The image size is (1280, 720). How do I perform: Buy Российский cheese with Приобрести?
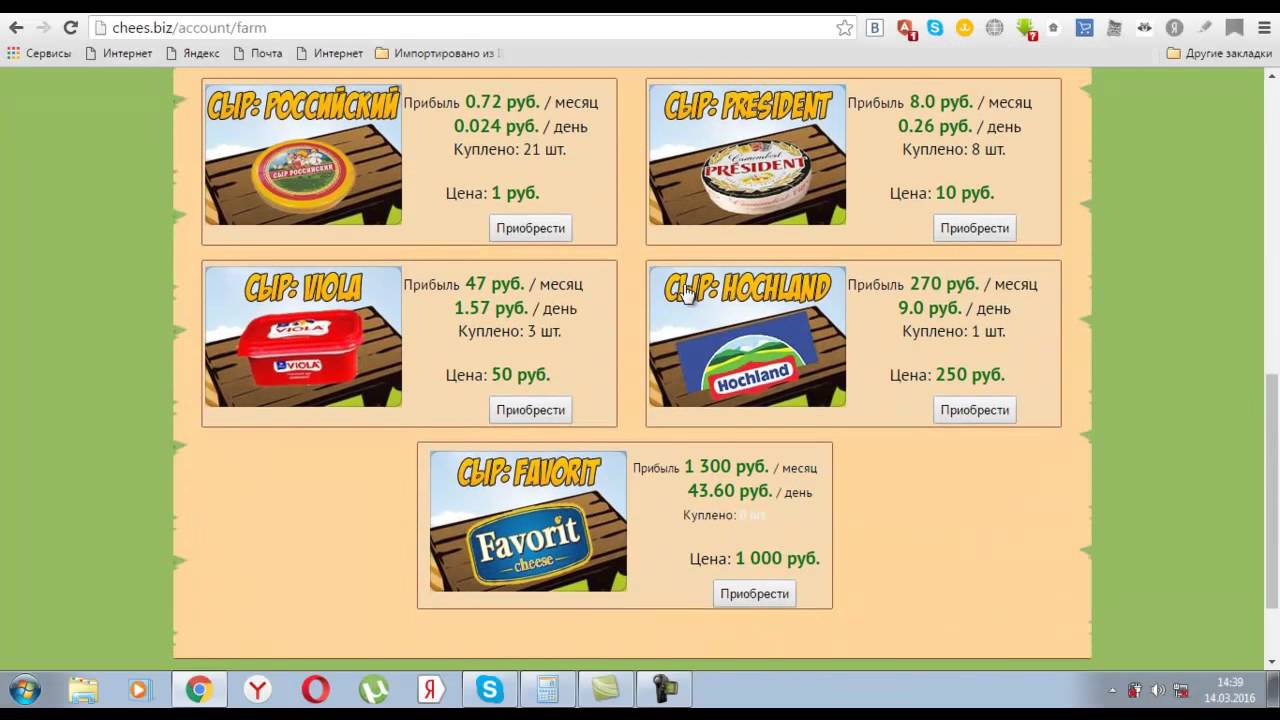point(530,228)
